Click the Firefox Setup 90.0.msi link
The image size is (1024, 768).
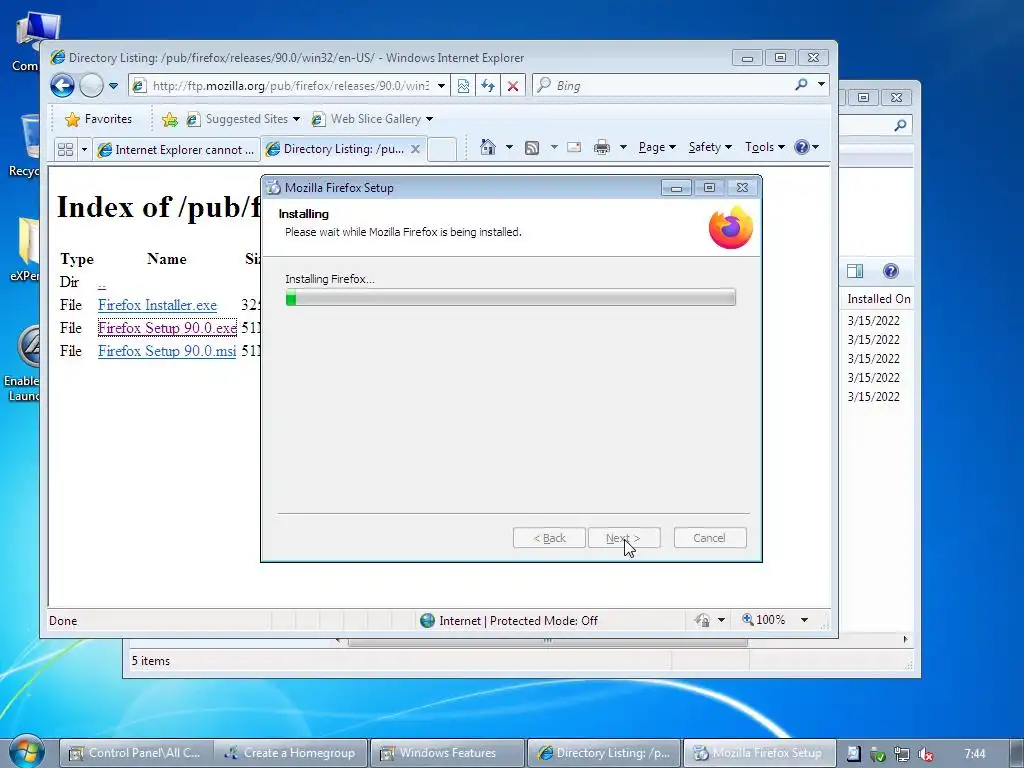tap(167, 351)
